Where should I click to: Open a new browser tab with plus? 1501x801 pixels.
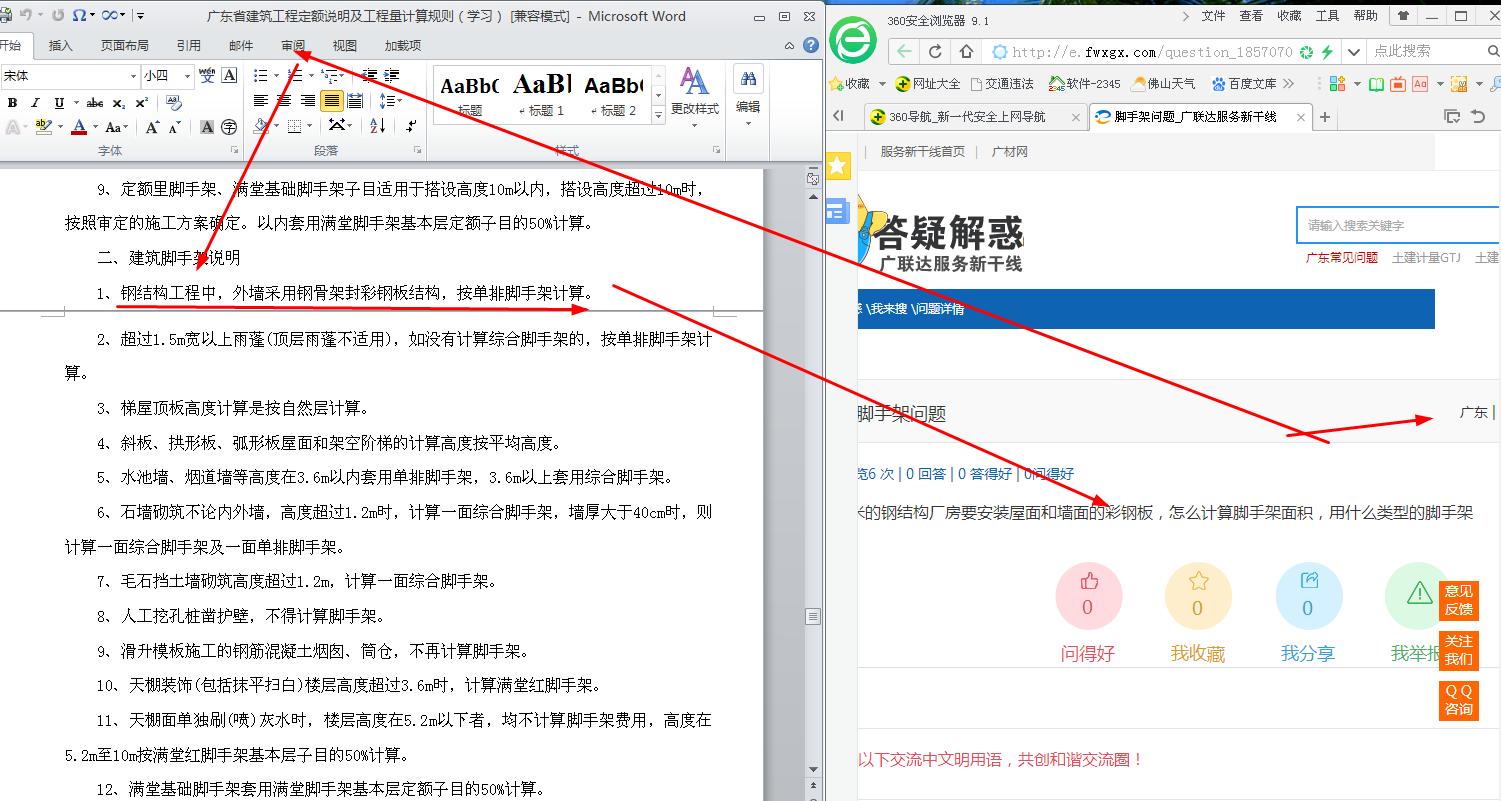(1324, 117)
